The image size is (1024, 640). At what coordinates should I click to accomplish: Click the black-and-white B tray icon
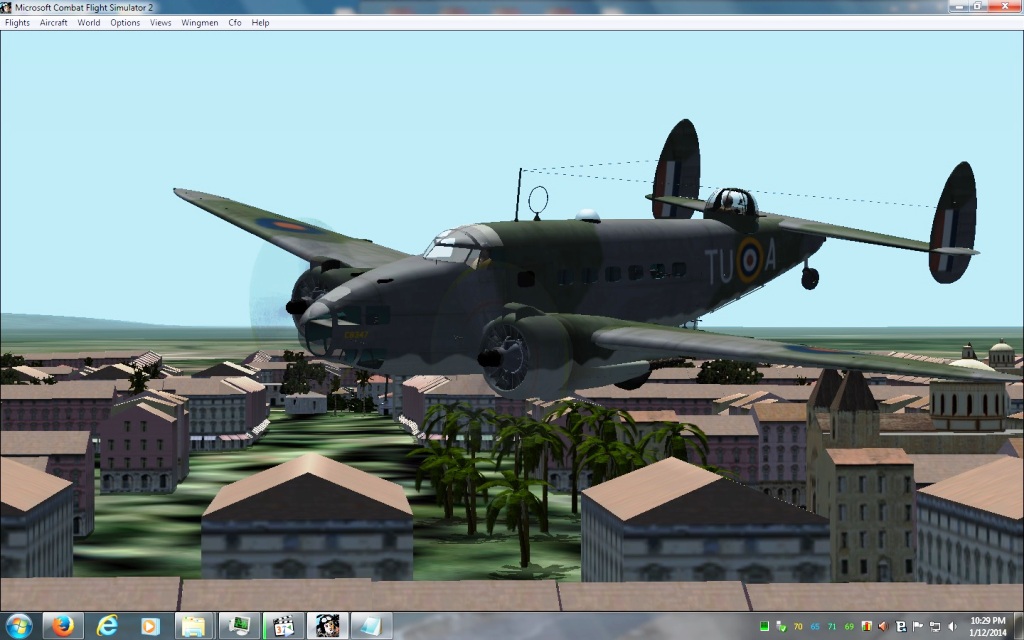coord(901,626)
